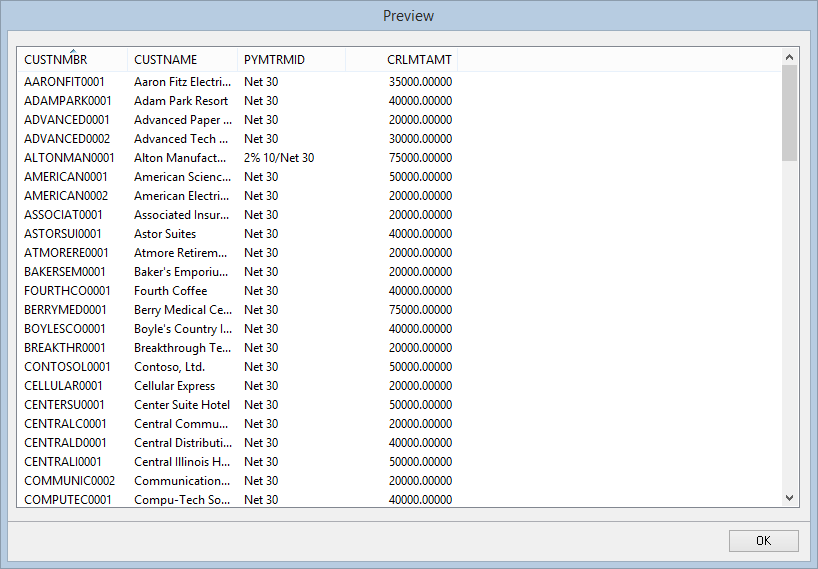Image resolution: width=818 pixels, height=569 pixels.
Task: Select row AMERICAN0002
Action: 238,196
